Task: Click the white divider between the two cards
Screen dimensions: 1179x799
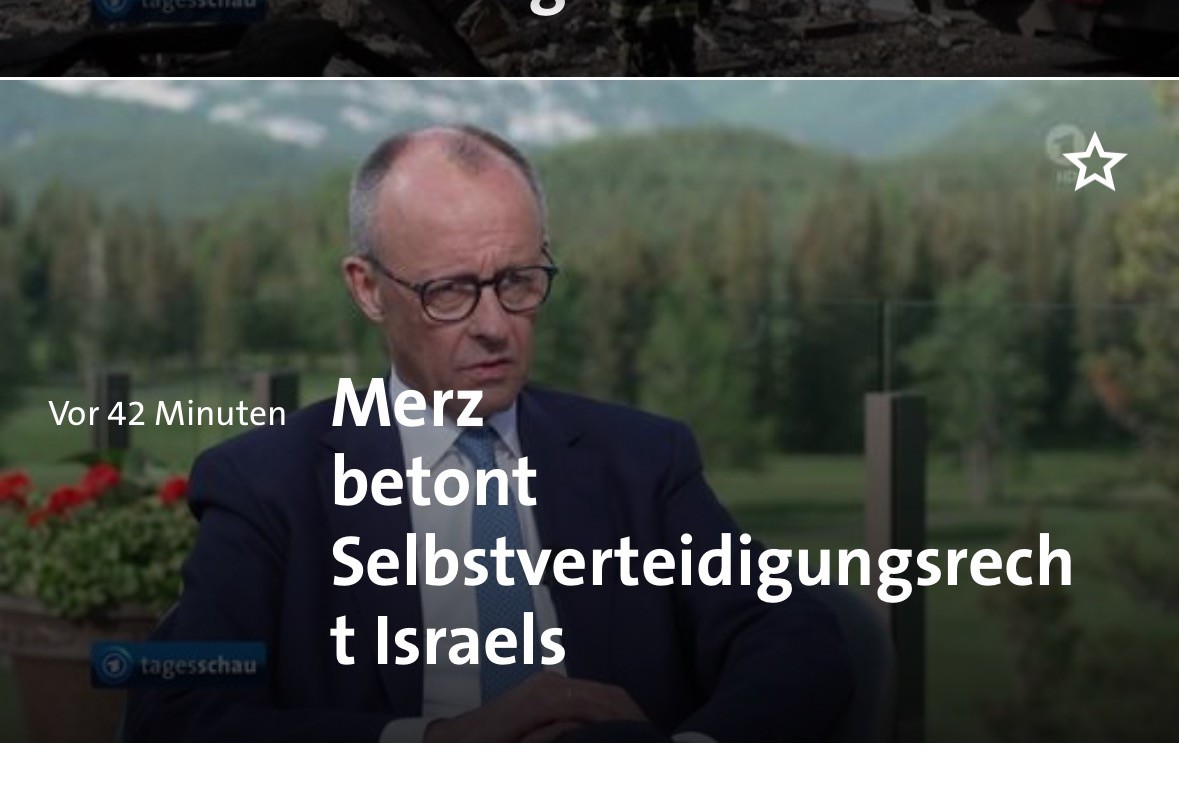Action: (x=590, y=78)
